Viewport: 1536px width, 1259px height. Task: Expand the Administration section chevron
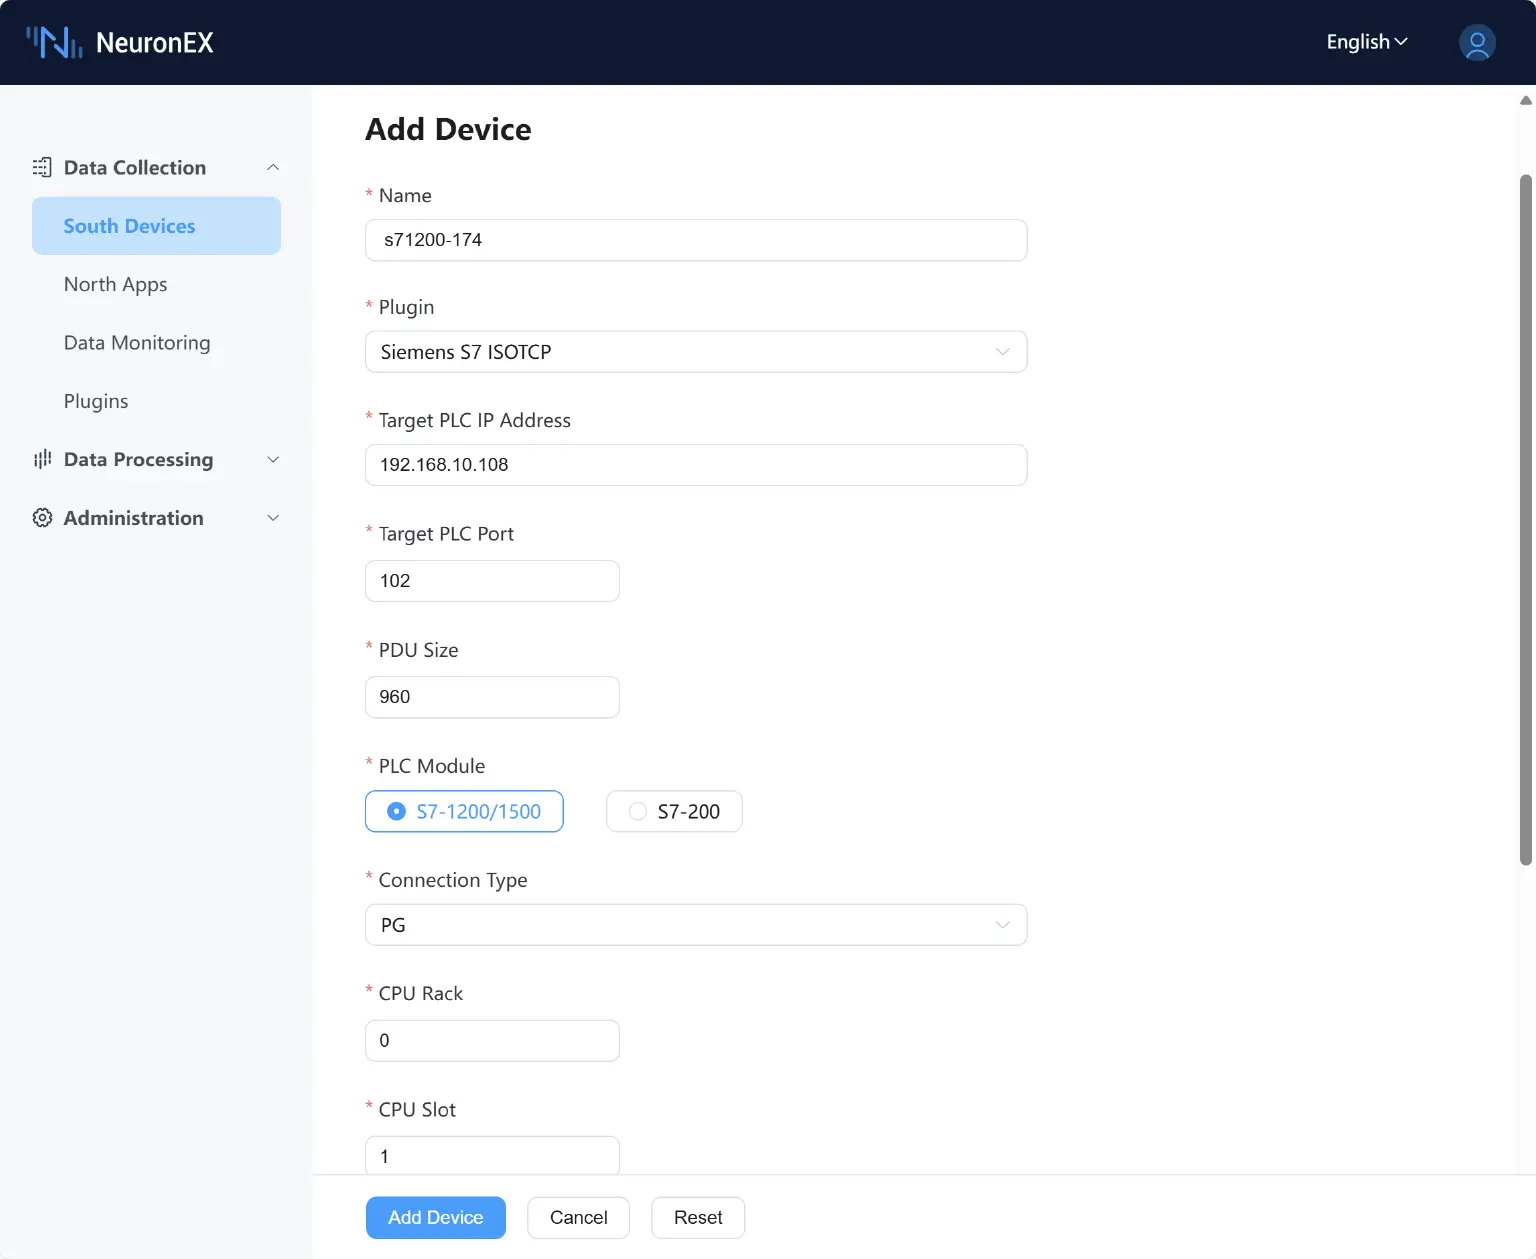[x=273, y=518]
